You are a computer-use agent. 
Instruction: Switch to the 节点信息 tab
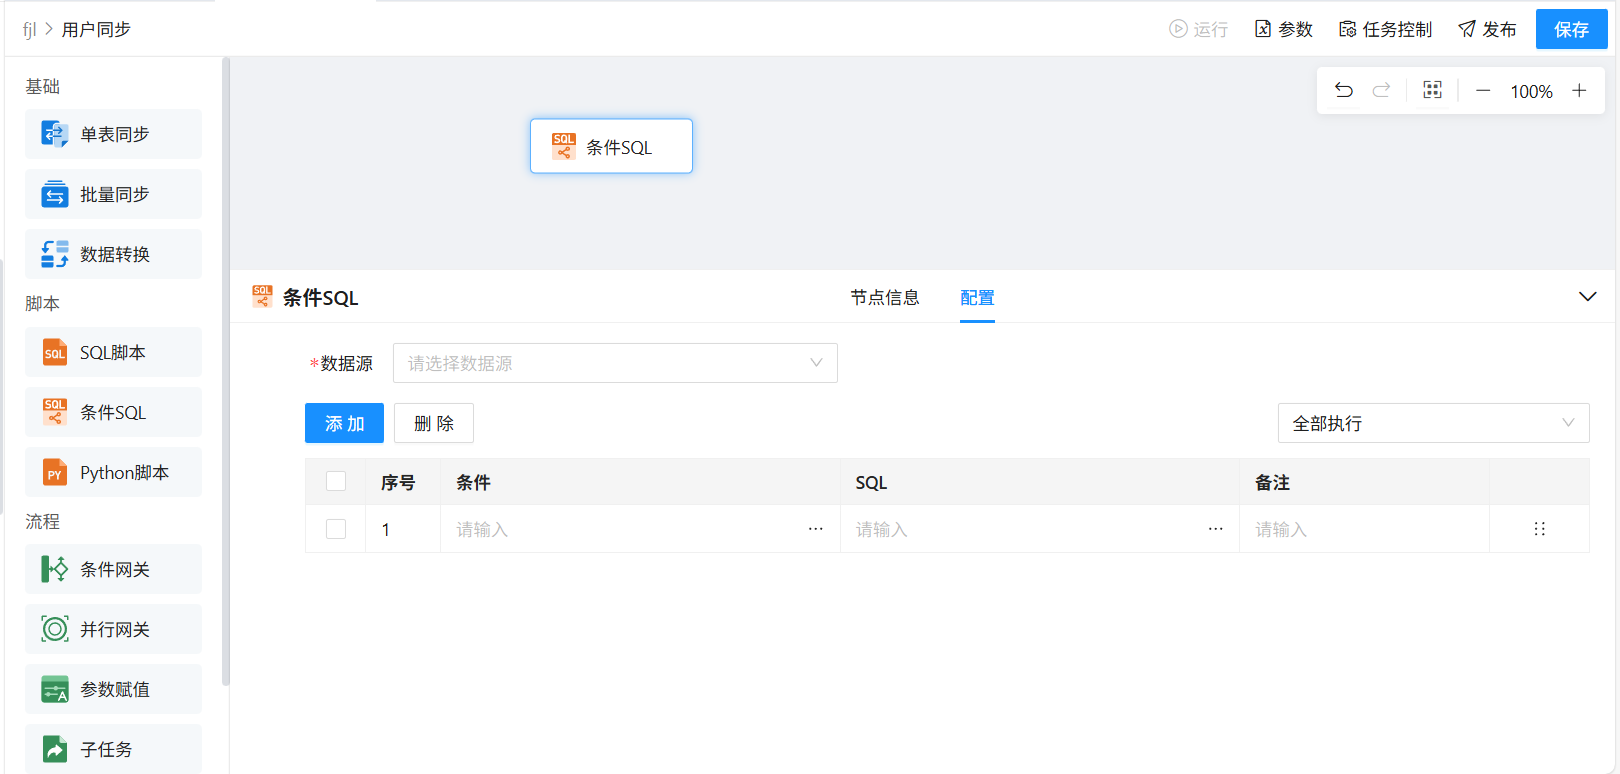coord(884,298)
